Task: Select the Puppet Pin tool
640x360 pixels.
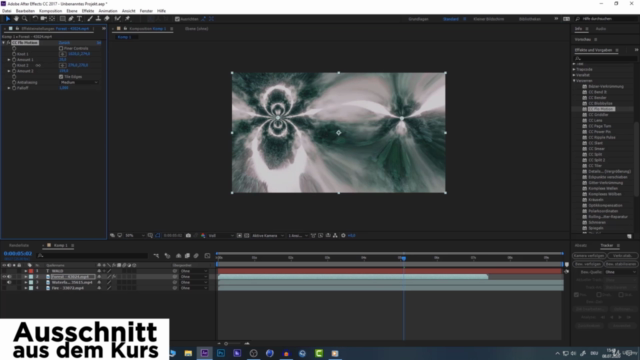Action: tap(127, 19)
